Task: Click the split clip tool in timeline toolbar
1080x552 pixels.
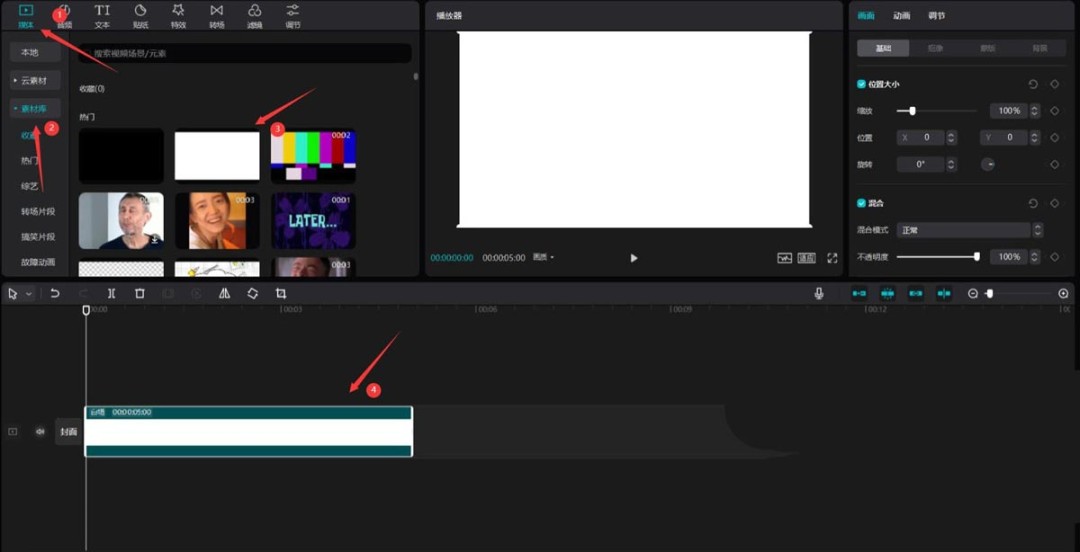Action: point(111,294)
